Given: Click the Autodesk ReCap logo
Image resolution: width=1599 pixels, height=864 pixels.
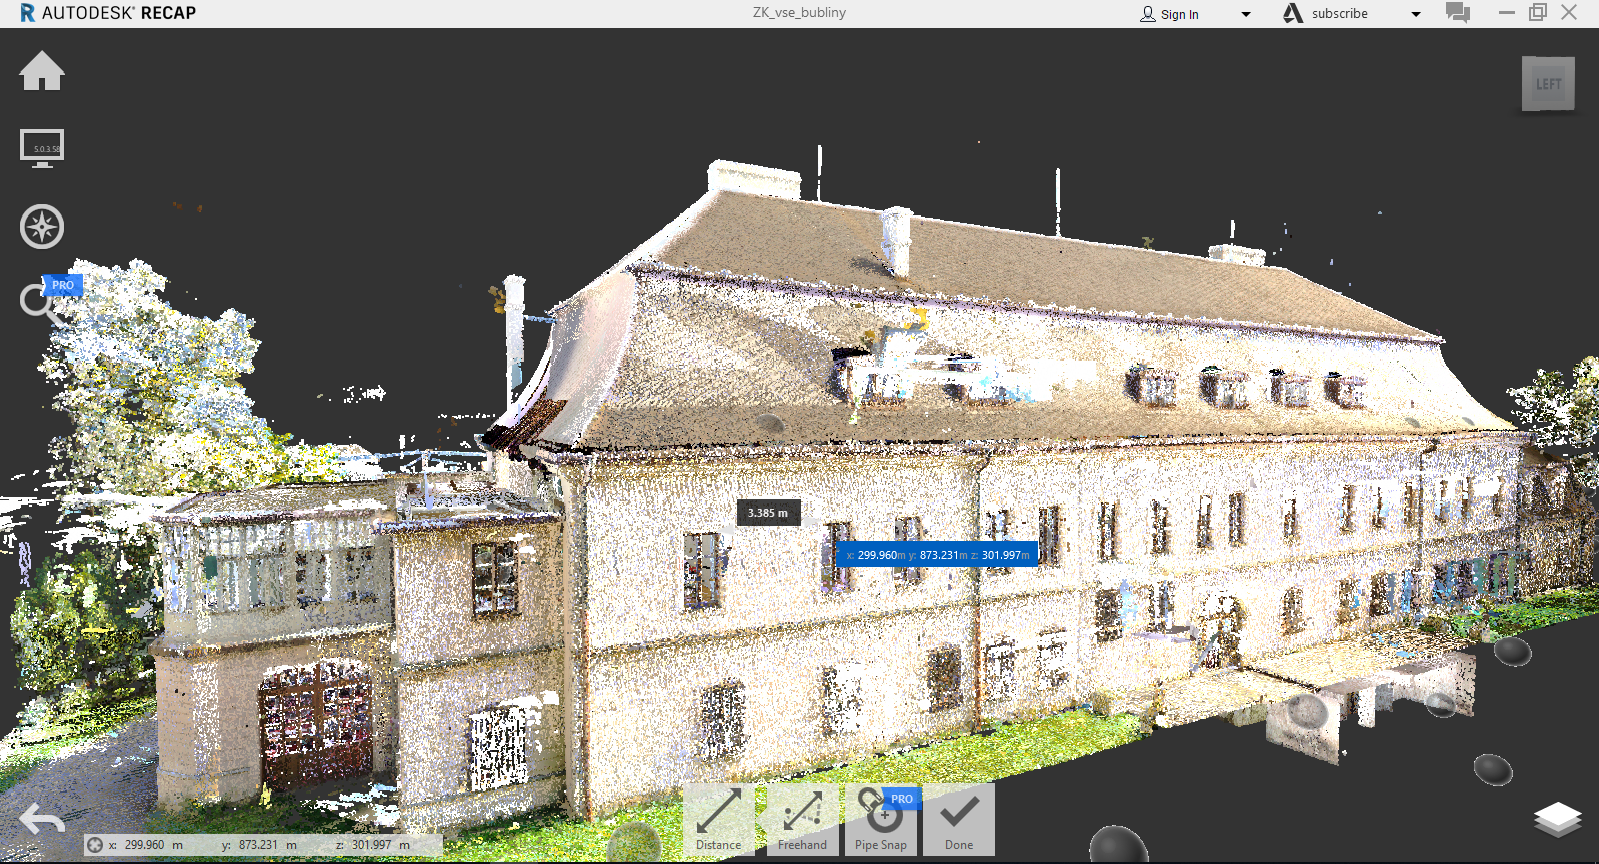Looking at the screenshot, I should coord(108,13).
